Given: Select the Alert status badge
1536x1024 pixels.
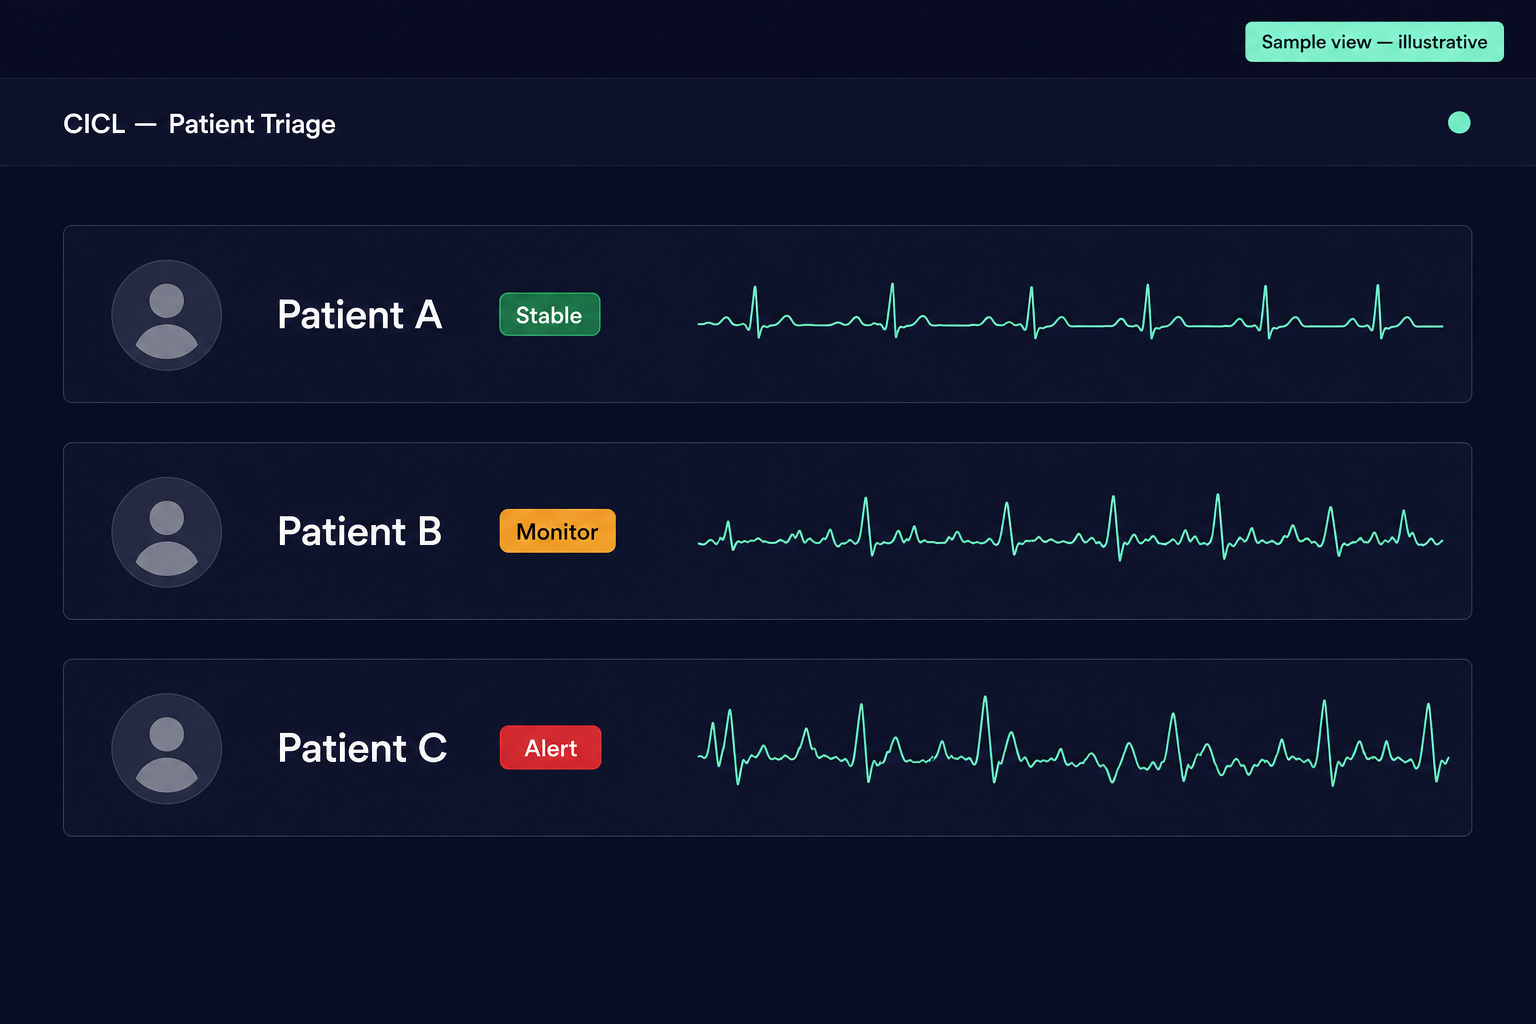Looking at the screenshot, I should 550,748.
